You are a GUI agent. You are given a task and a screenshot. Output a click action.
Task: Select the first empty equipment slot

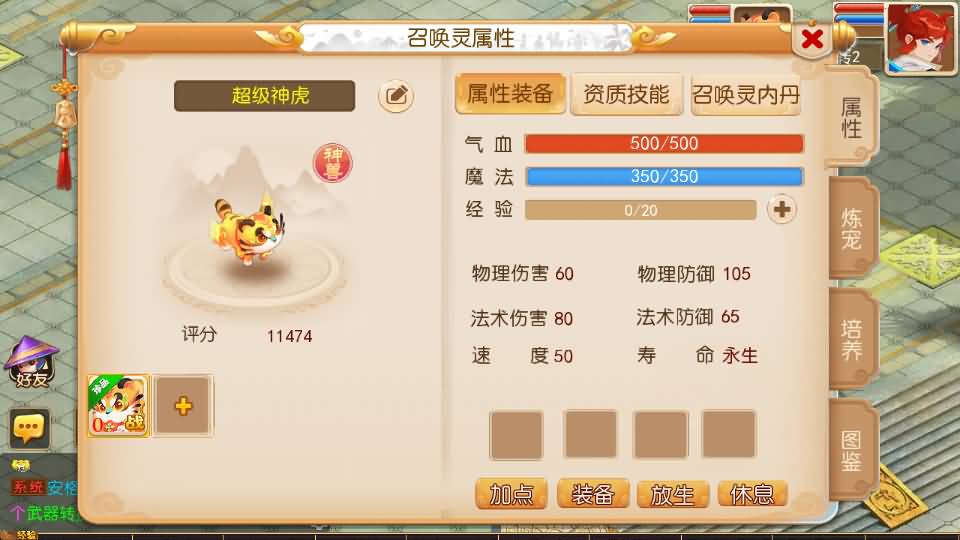click(x=516, y=435)
